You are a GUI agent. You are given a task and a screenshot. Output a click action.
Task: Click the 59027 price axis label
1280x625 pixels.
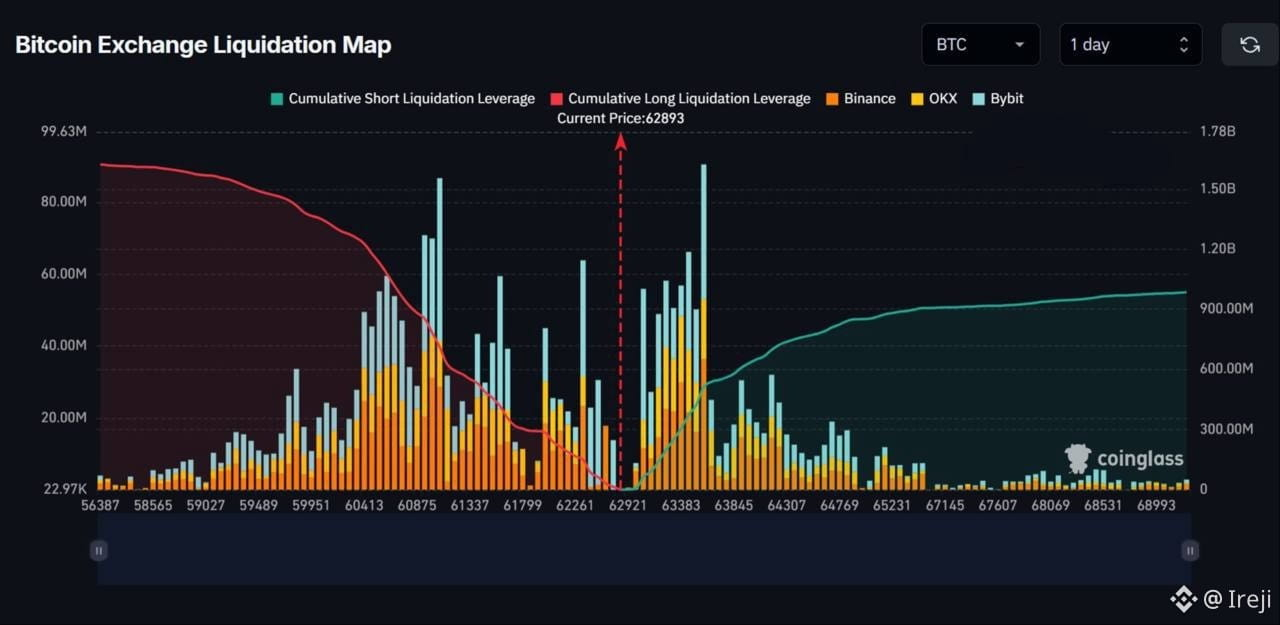pyautogui.click(x=205, y=506)
